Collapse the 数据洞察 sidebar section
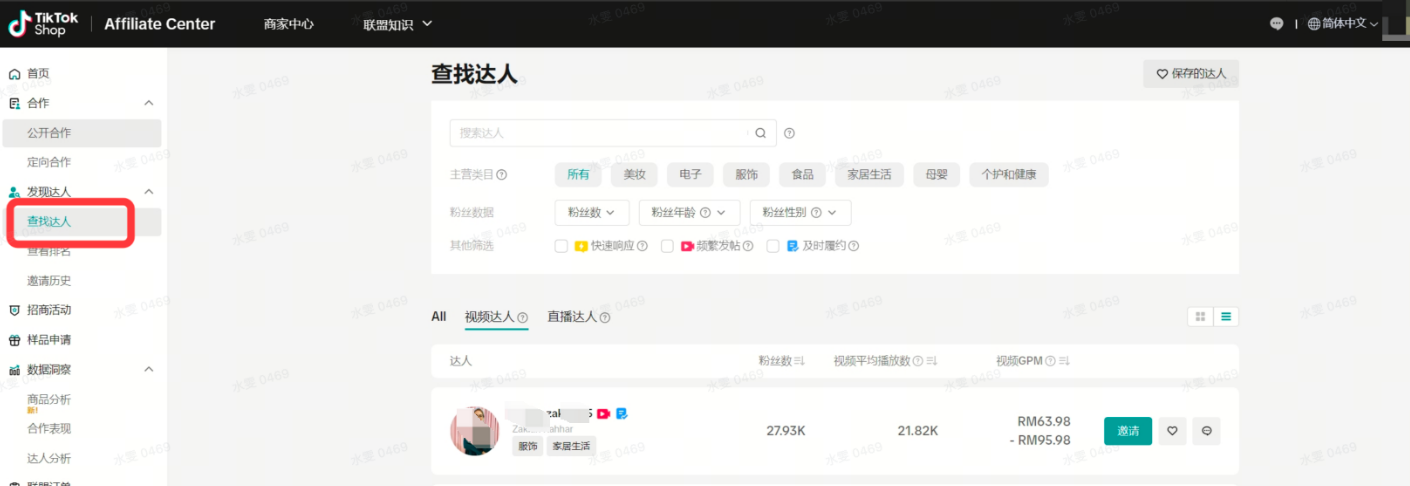The image size is (1410, 486). [x=149, y=370]
